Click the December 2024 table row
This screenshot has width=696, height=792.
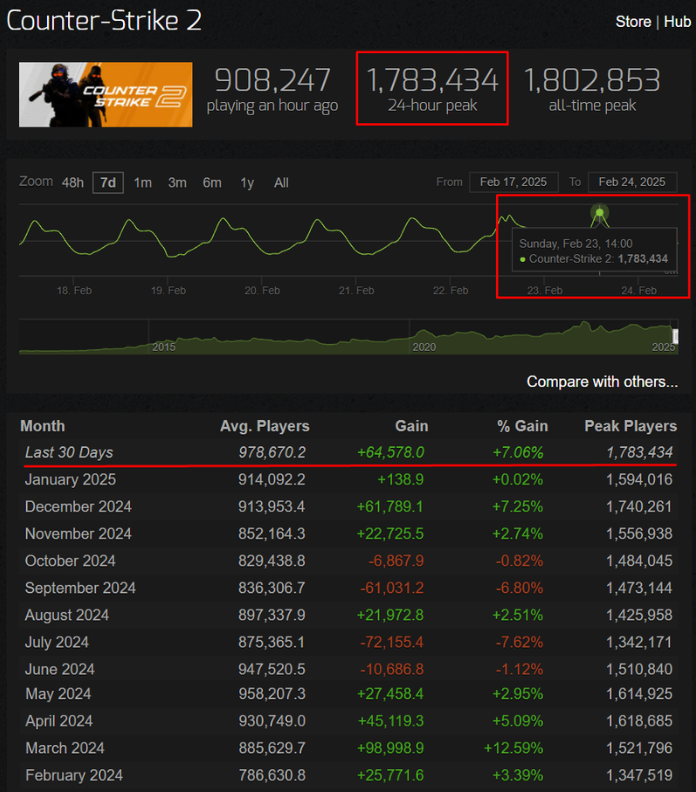tap(348, 507)
